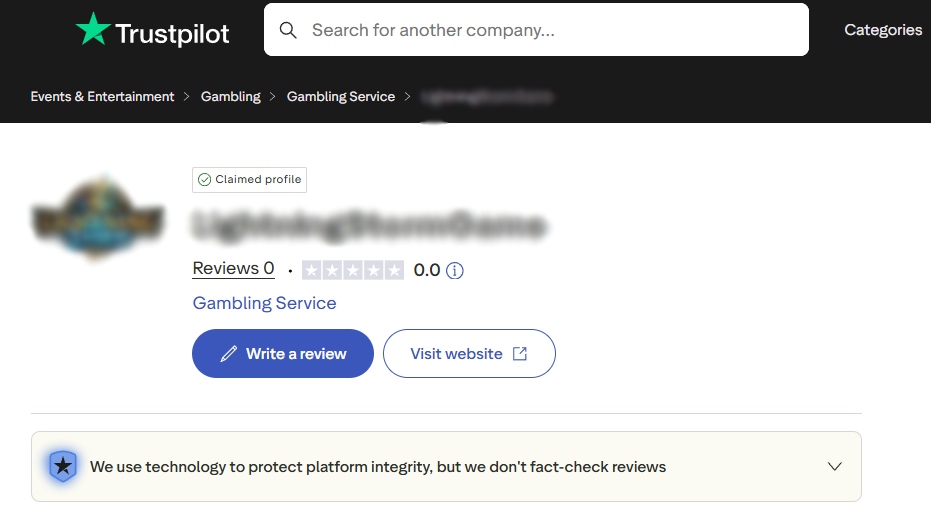Viewport: 931px width, 509px height.
Task: Navigate to the Gambling breadcrumb
Action: [230, 97]
